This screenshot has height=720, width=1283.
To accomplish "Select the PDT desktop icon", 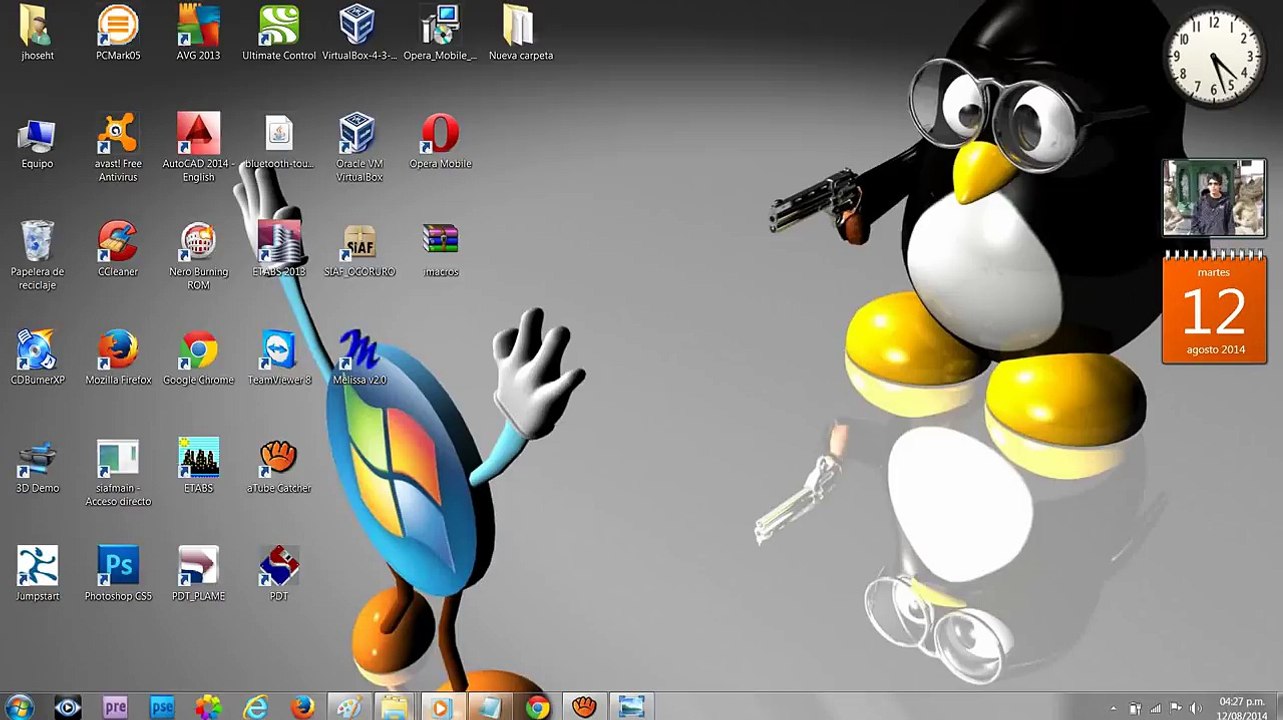I will click(x=279, y=574).
